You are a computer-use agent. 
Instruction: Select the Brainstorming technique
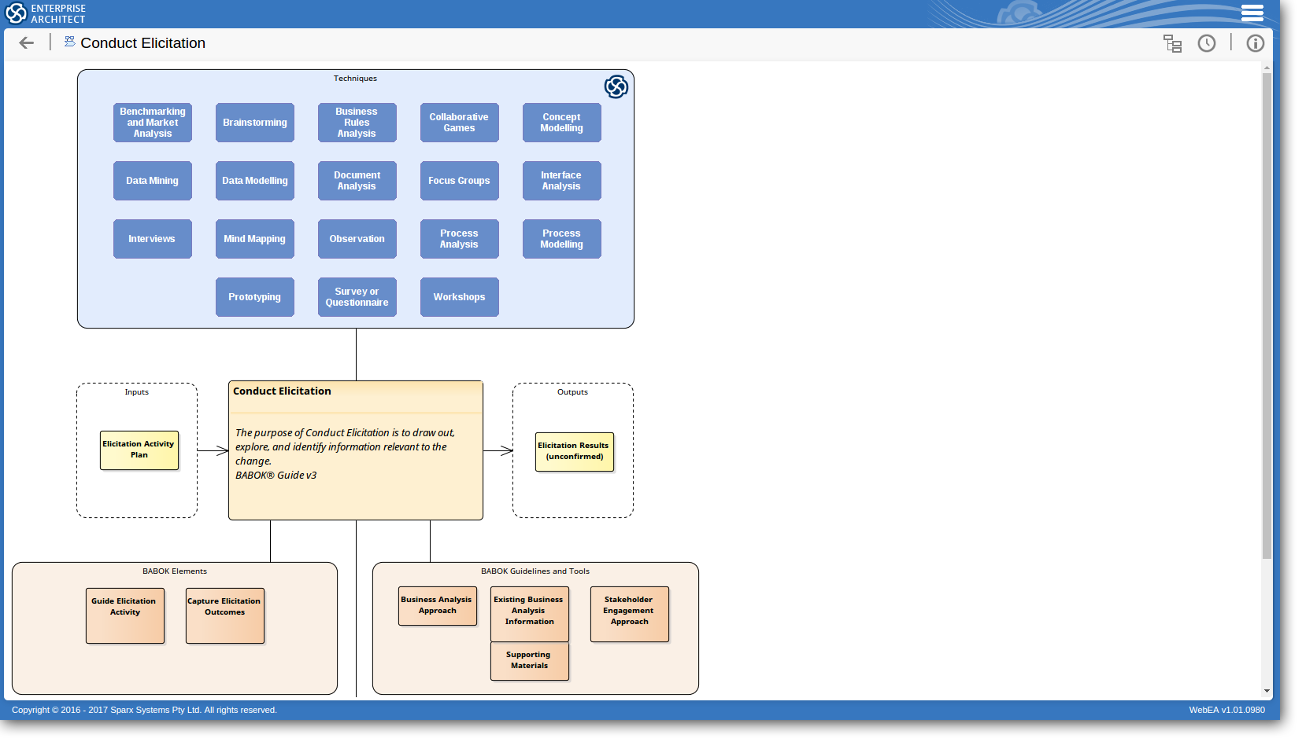pos(255,123)
